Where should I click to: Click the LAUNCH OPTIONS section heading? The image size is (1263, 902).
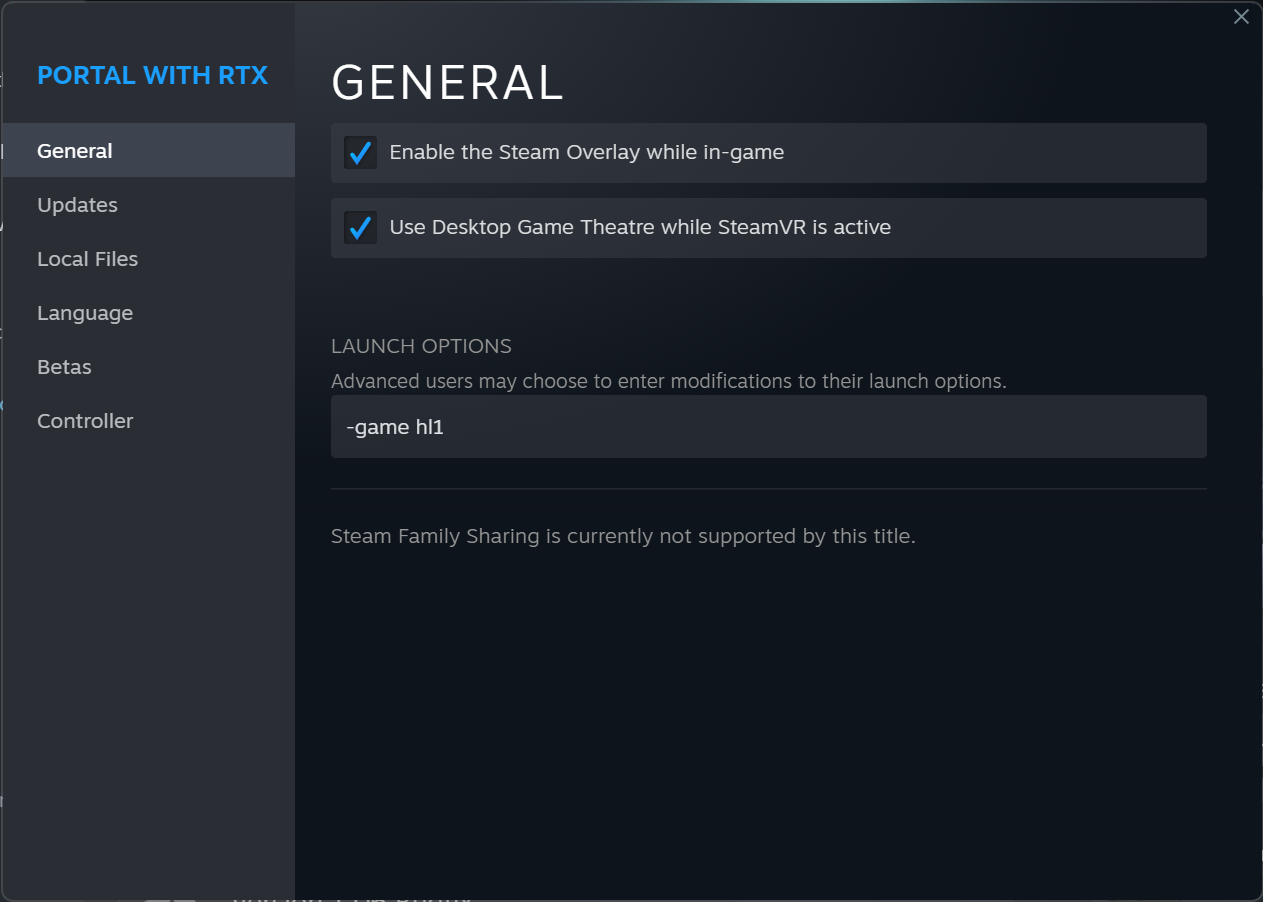point(421,346)
